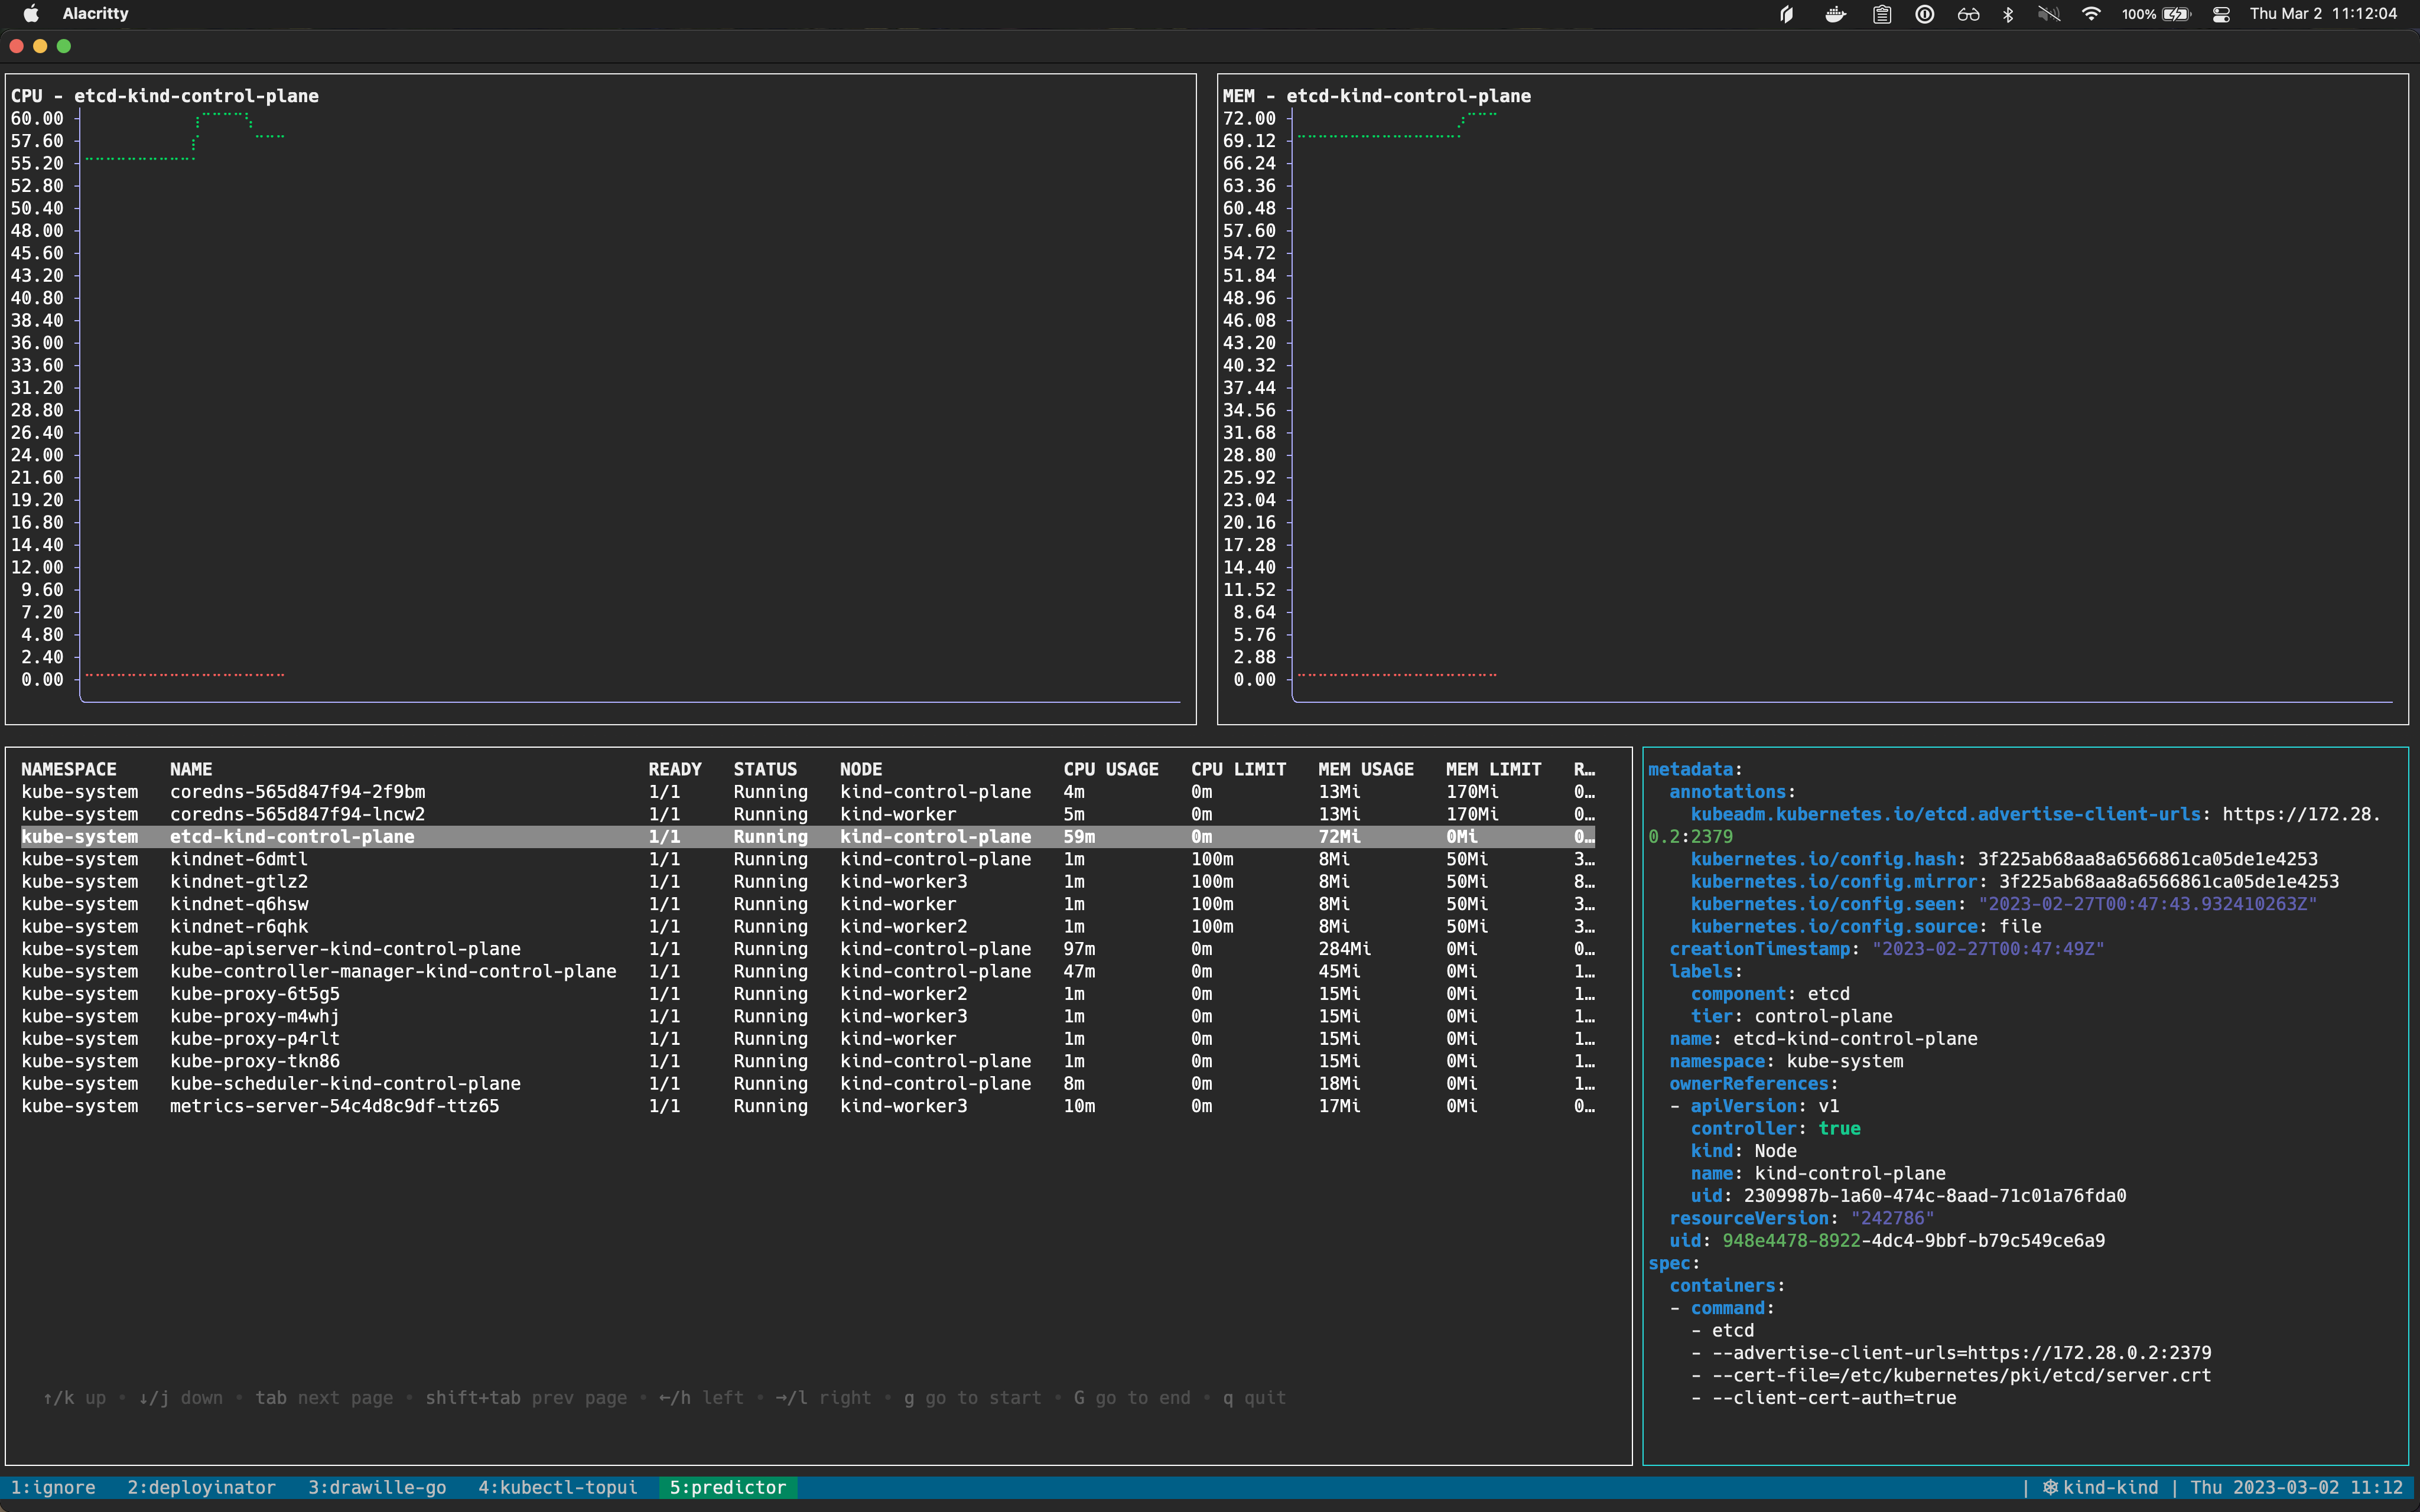Click the highlighted etcd-kind-control-plane row
2420x1512 pixels.
pos(808,837)
